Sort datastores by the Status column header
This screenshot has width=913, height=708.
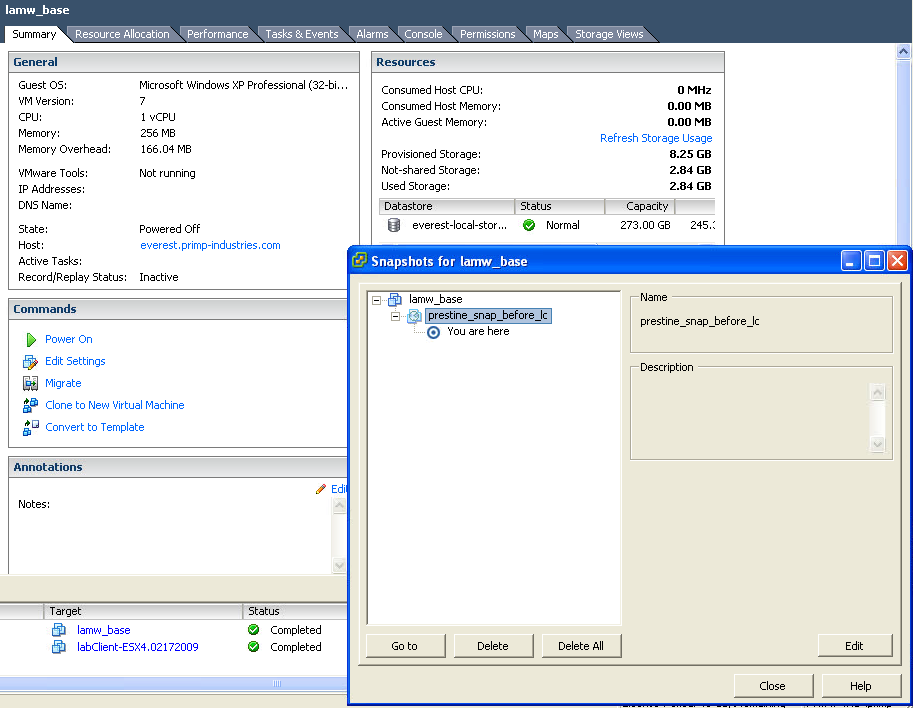(560, 206)
